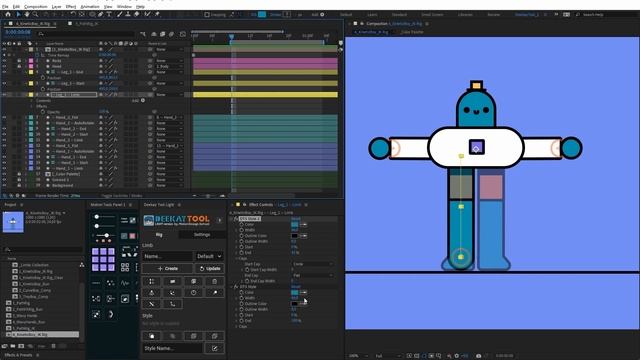Open the Start Cap dropdown
Image resolution: width=640 pixels, height=360 pixels.
[x=312, y=264]
